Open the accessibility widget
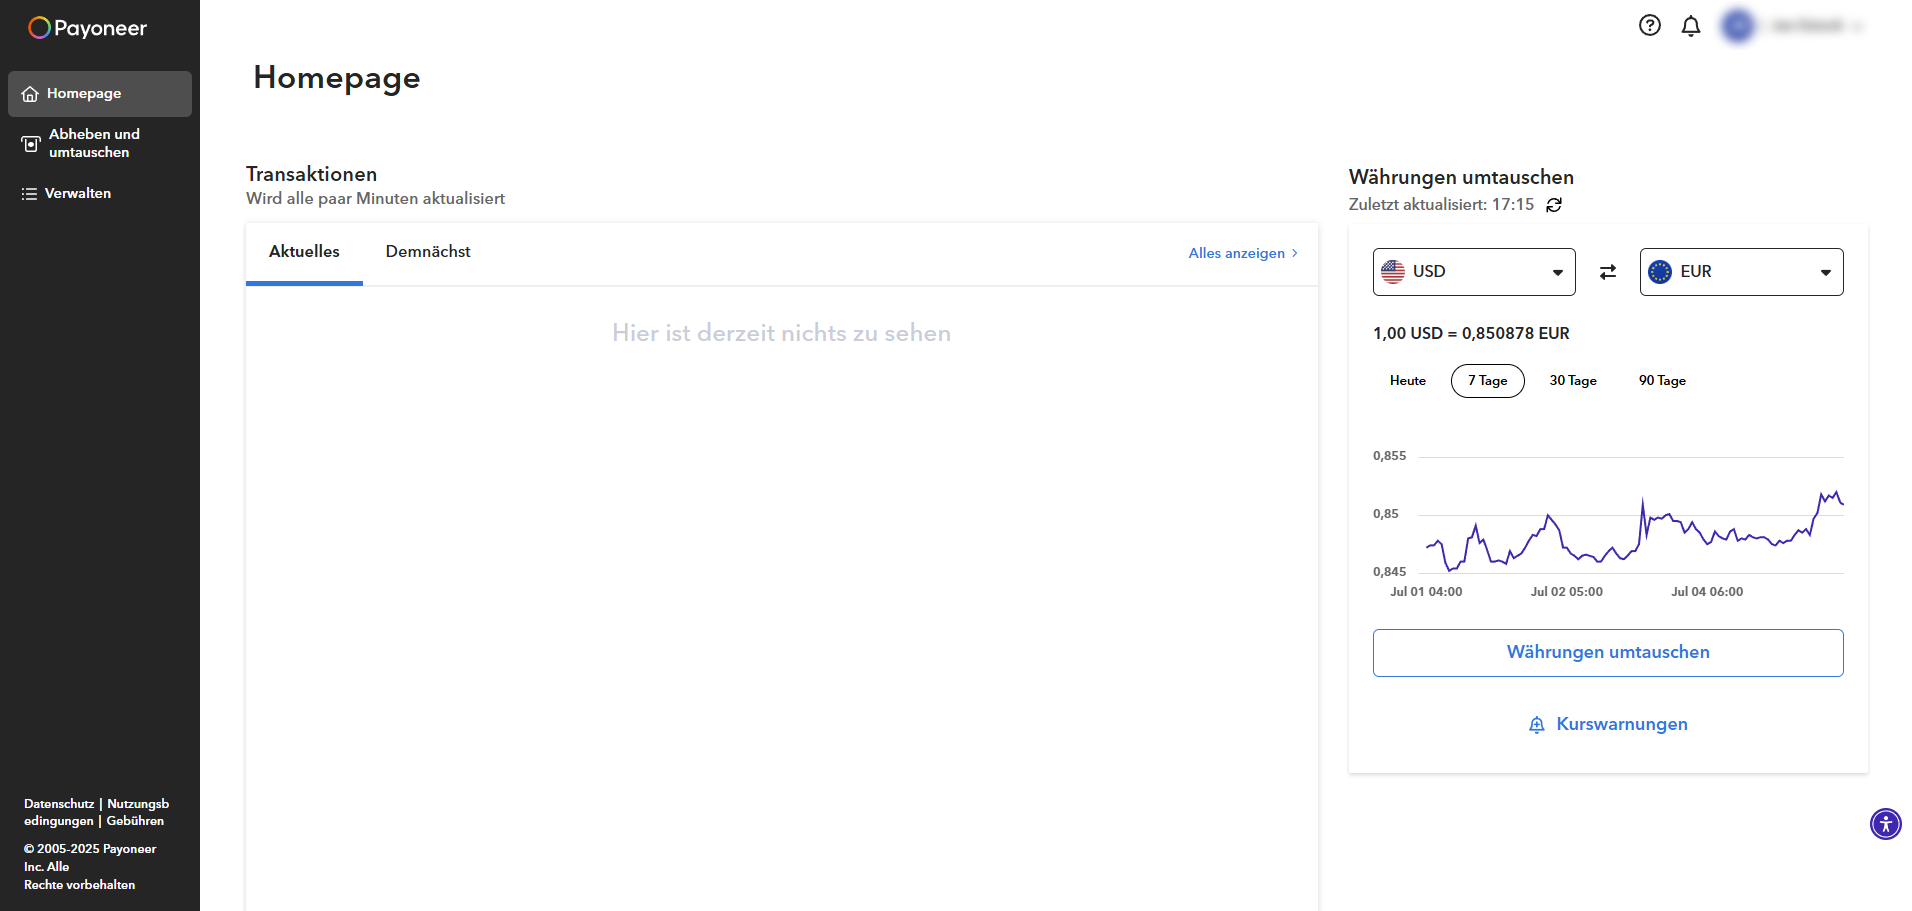Image resolution: width=1912 pixels, height=911 pixels. (x=1885, y=824)
